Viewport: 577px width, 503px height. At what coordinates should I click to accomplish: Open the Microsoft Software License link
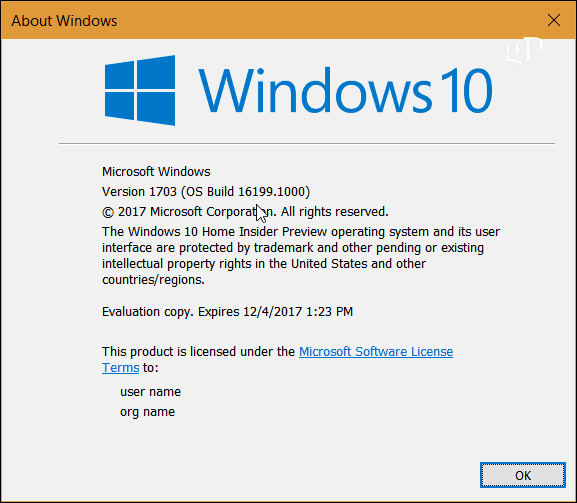[376, 351]
